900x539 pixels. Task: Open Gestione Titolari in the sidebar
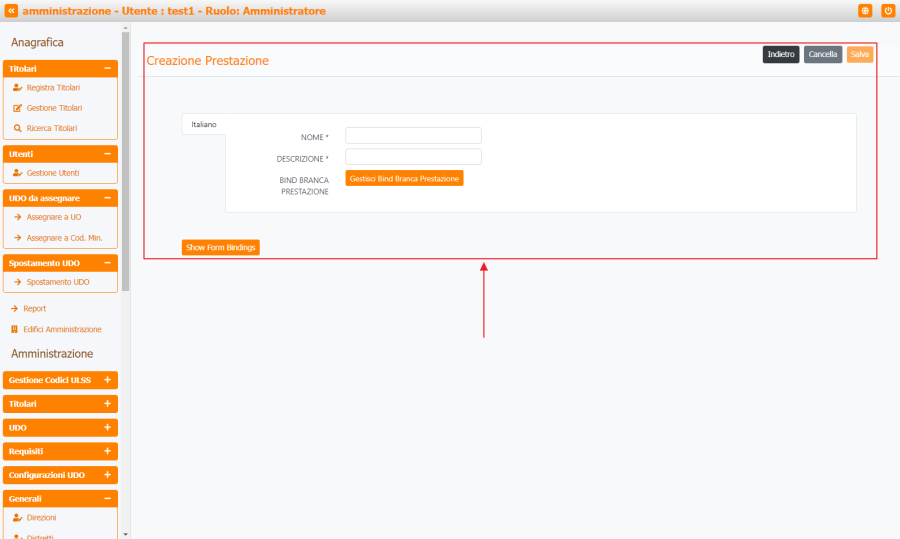(x=54, y=108)
